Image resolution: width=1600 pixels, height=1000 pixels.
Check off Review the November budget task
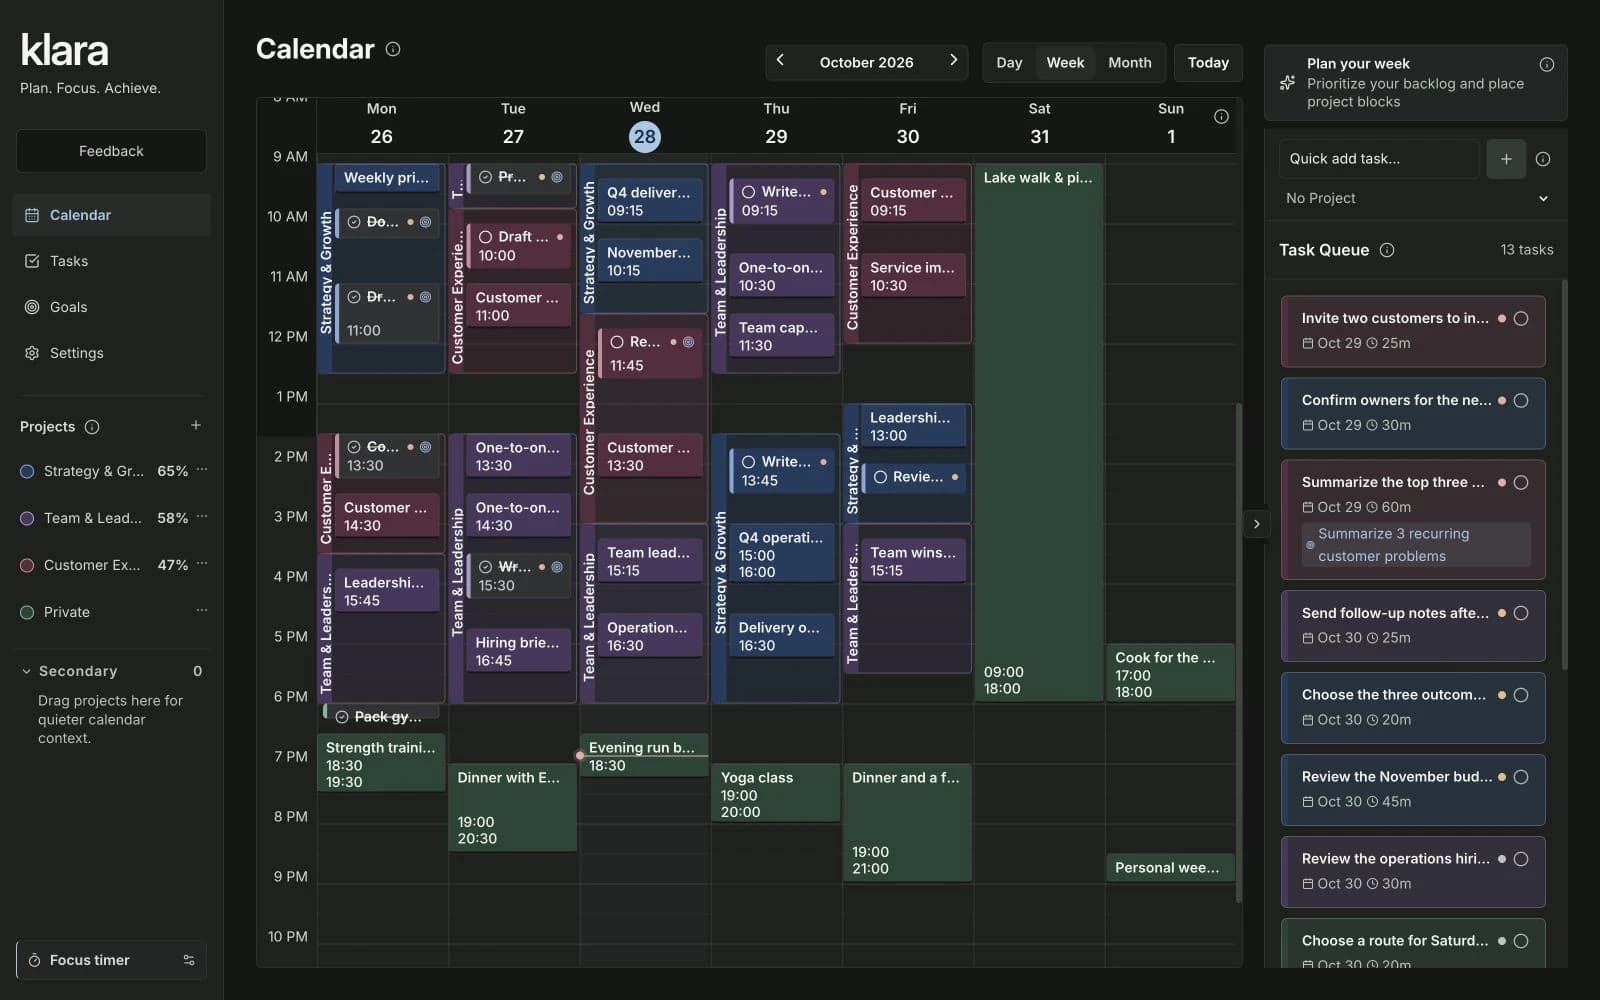[1521, 777]
